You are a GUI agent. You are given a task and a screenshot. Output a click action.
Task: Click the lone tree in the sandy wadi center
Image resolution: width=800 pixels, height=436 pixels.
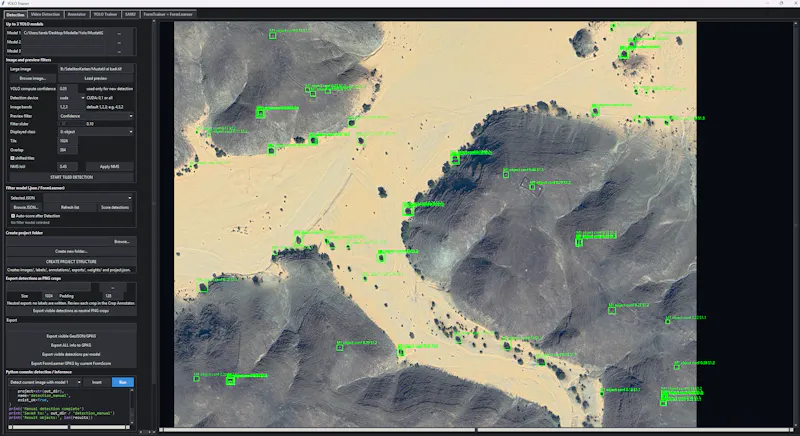(x=382, y=192)
